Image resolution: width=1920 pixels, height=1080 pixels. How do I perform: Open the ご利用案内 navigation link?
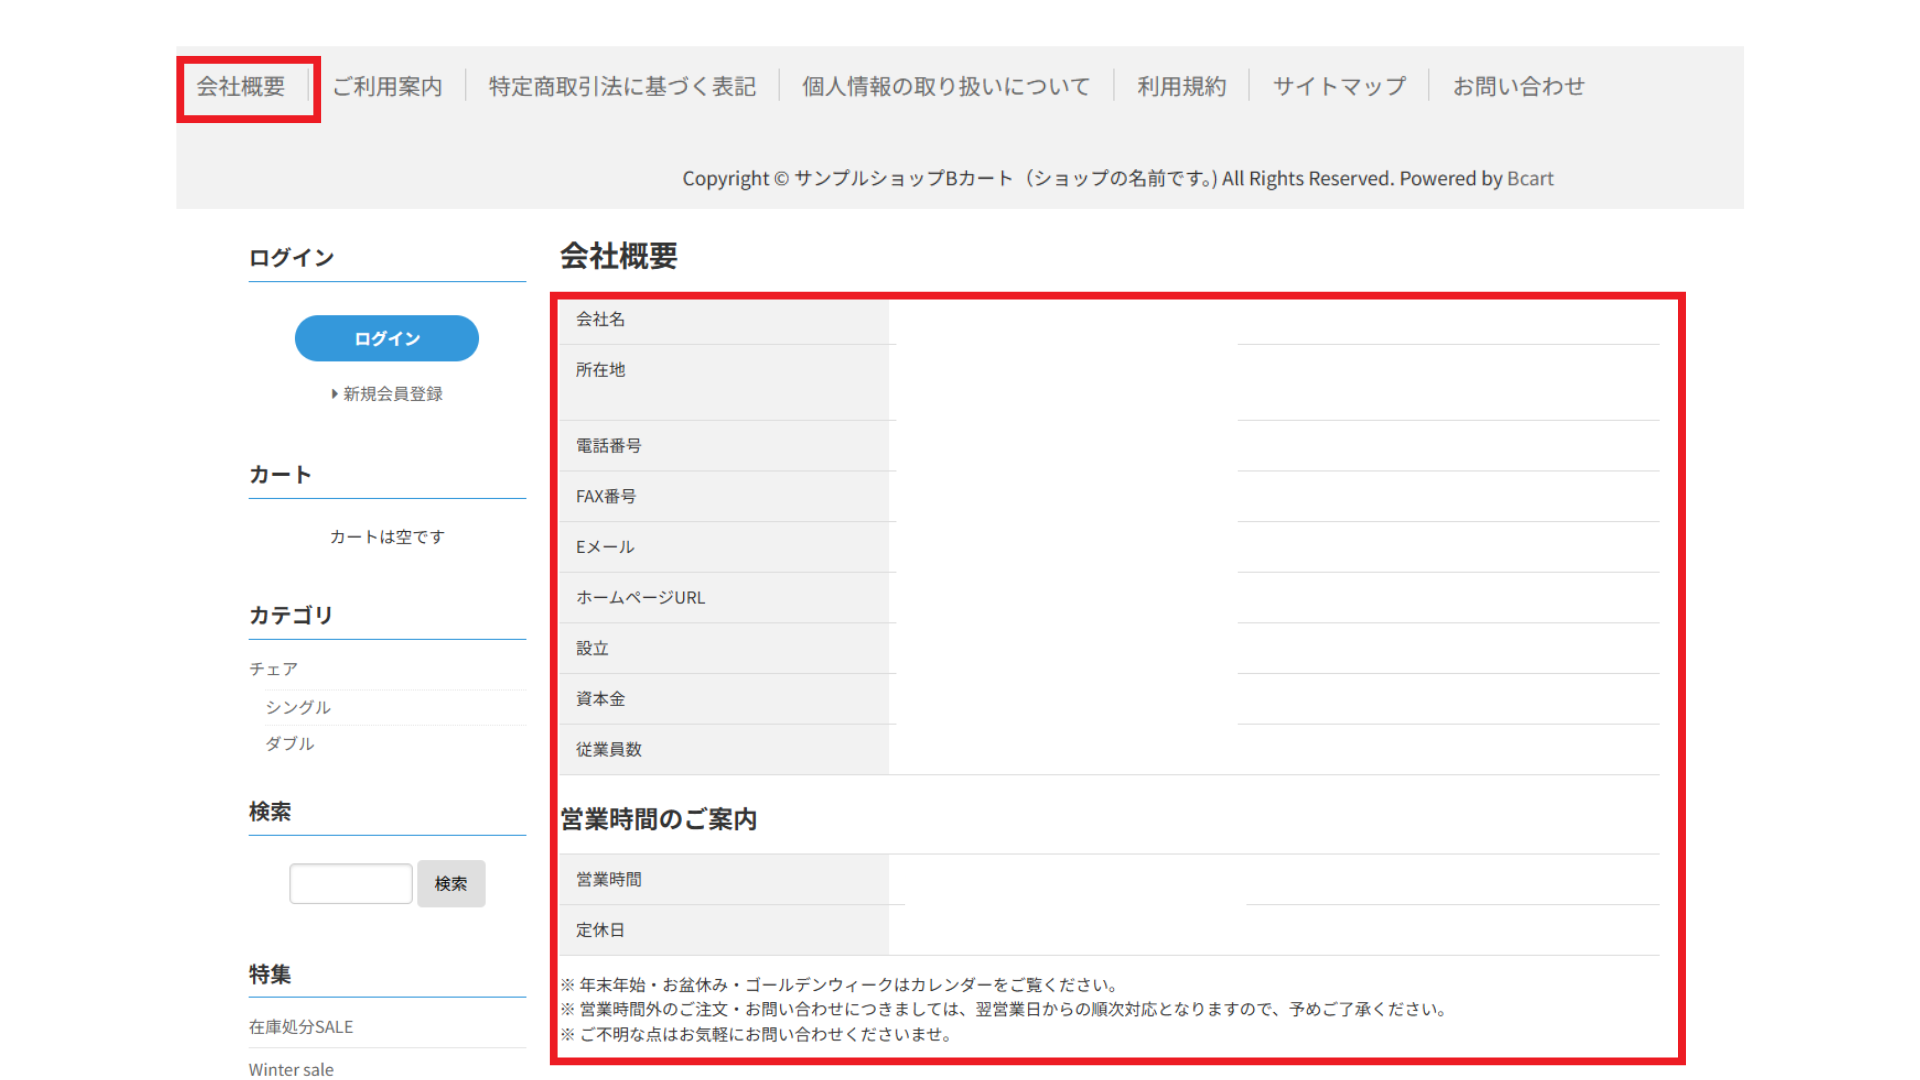point(387,87)
